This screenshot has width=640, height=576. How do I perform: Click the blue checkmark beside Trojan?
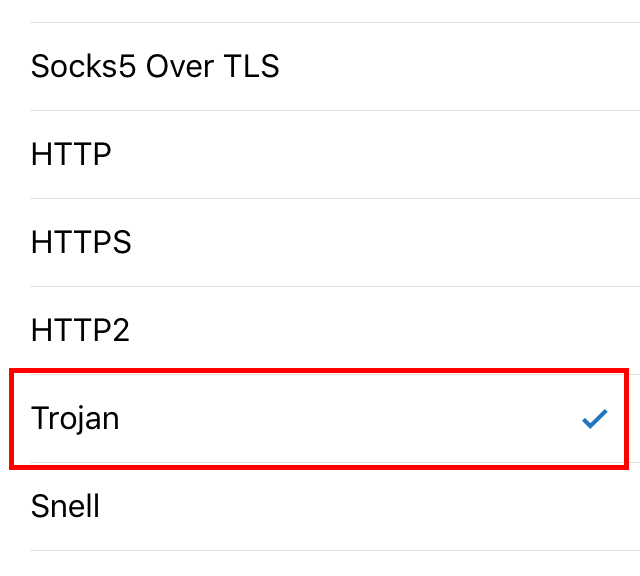click(595, 419)
